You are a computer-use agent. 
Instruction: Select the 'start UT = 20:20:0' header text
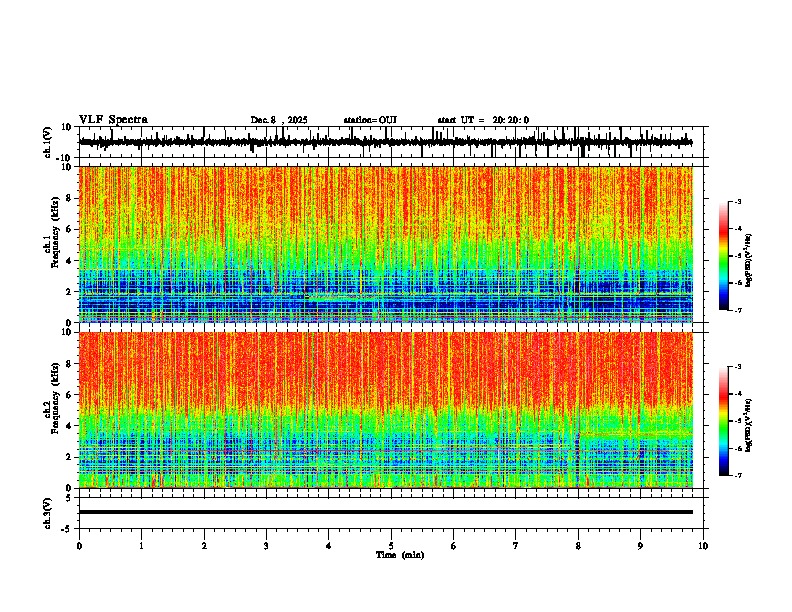click(483, 120)
